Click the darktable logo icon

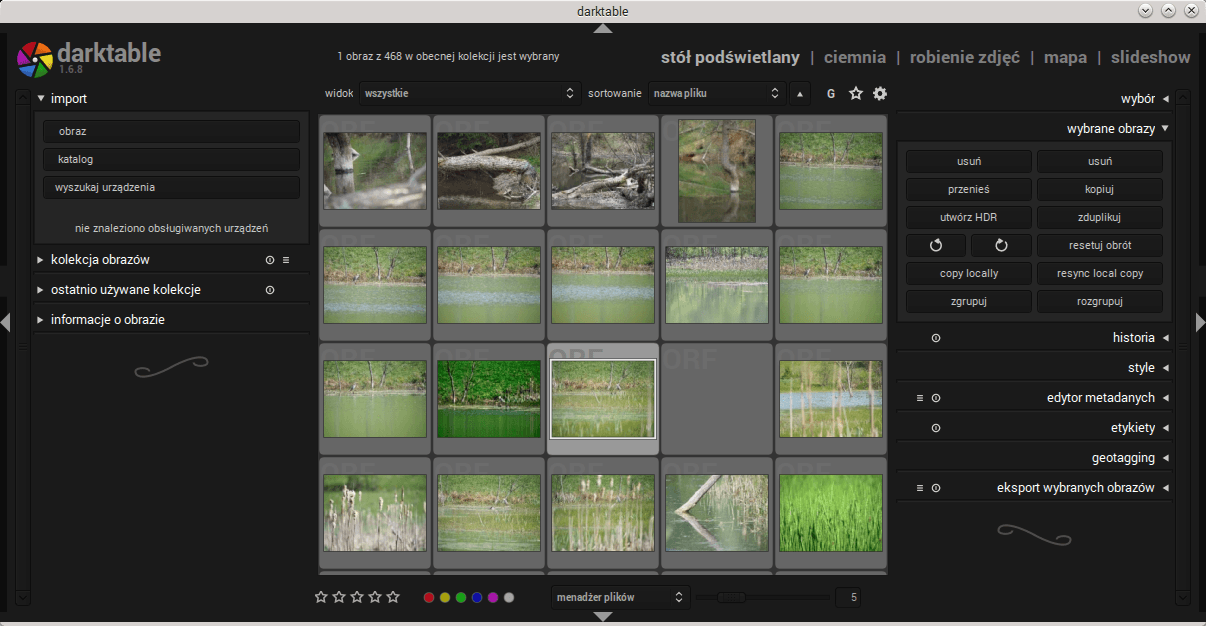[x=35, y=58]
